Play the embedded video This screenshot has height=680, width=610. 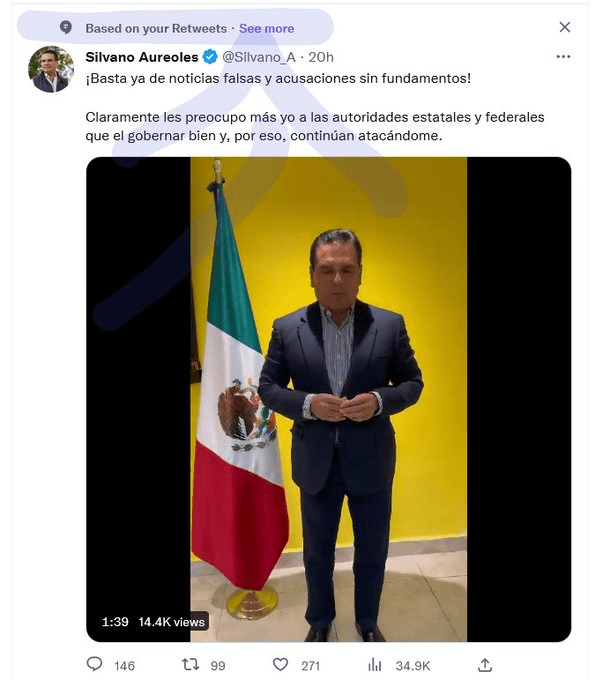point(328,399)
